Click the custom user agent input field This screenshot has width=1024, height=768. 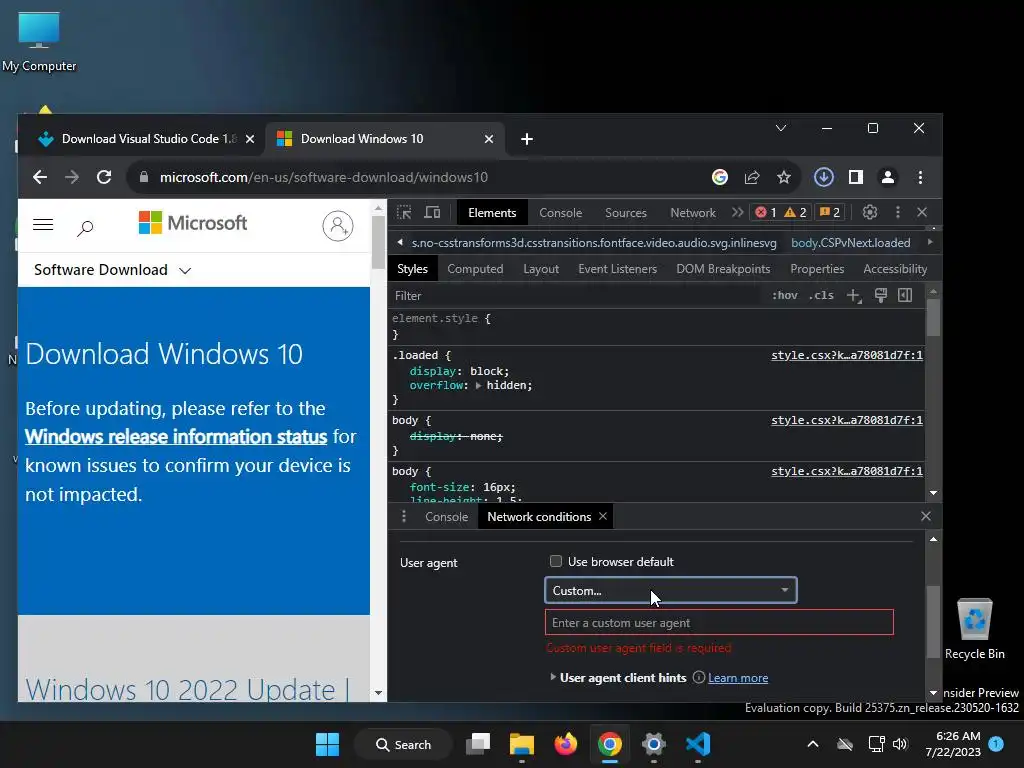[x=719, y=622]
